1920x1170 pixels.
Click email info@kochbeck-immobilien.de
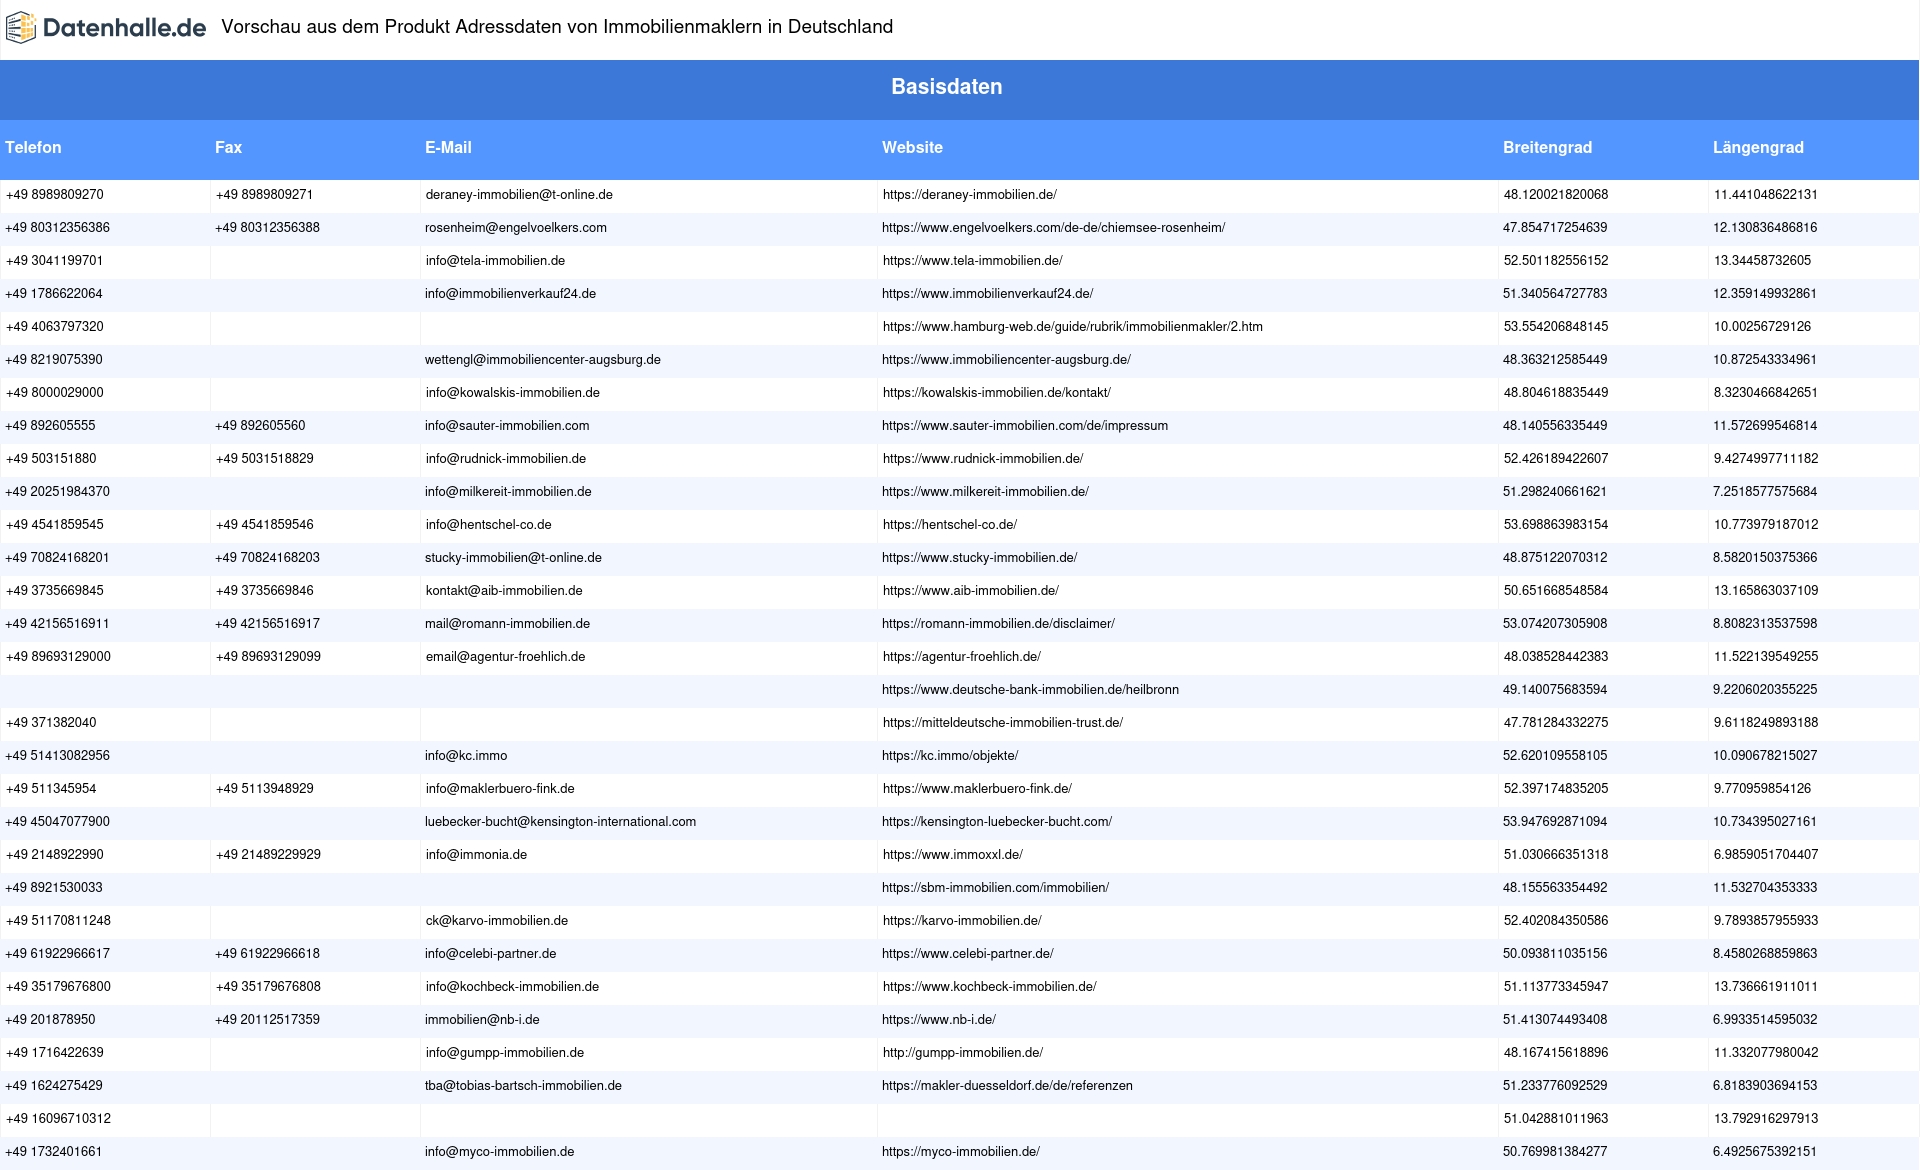(x=512, y=987)
